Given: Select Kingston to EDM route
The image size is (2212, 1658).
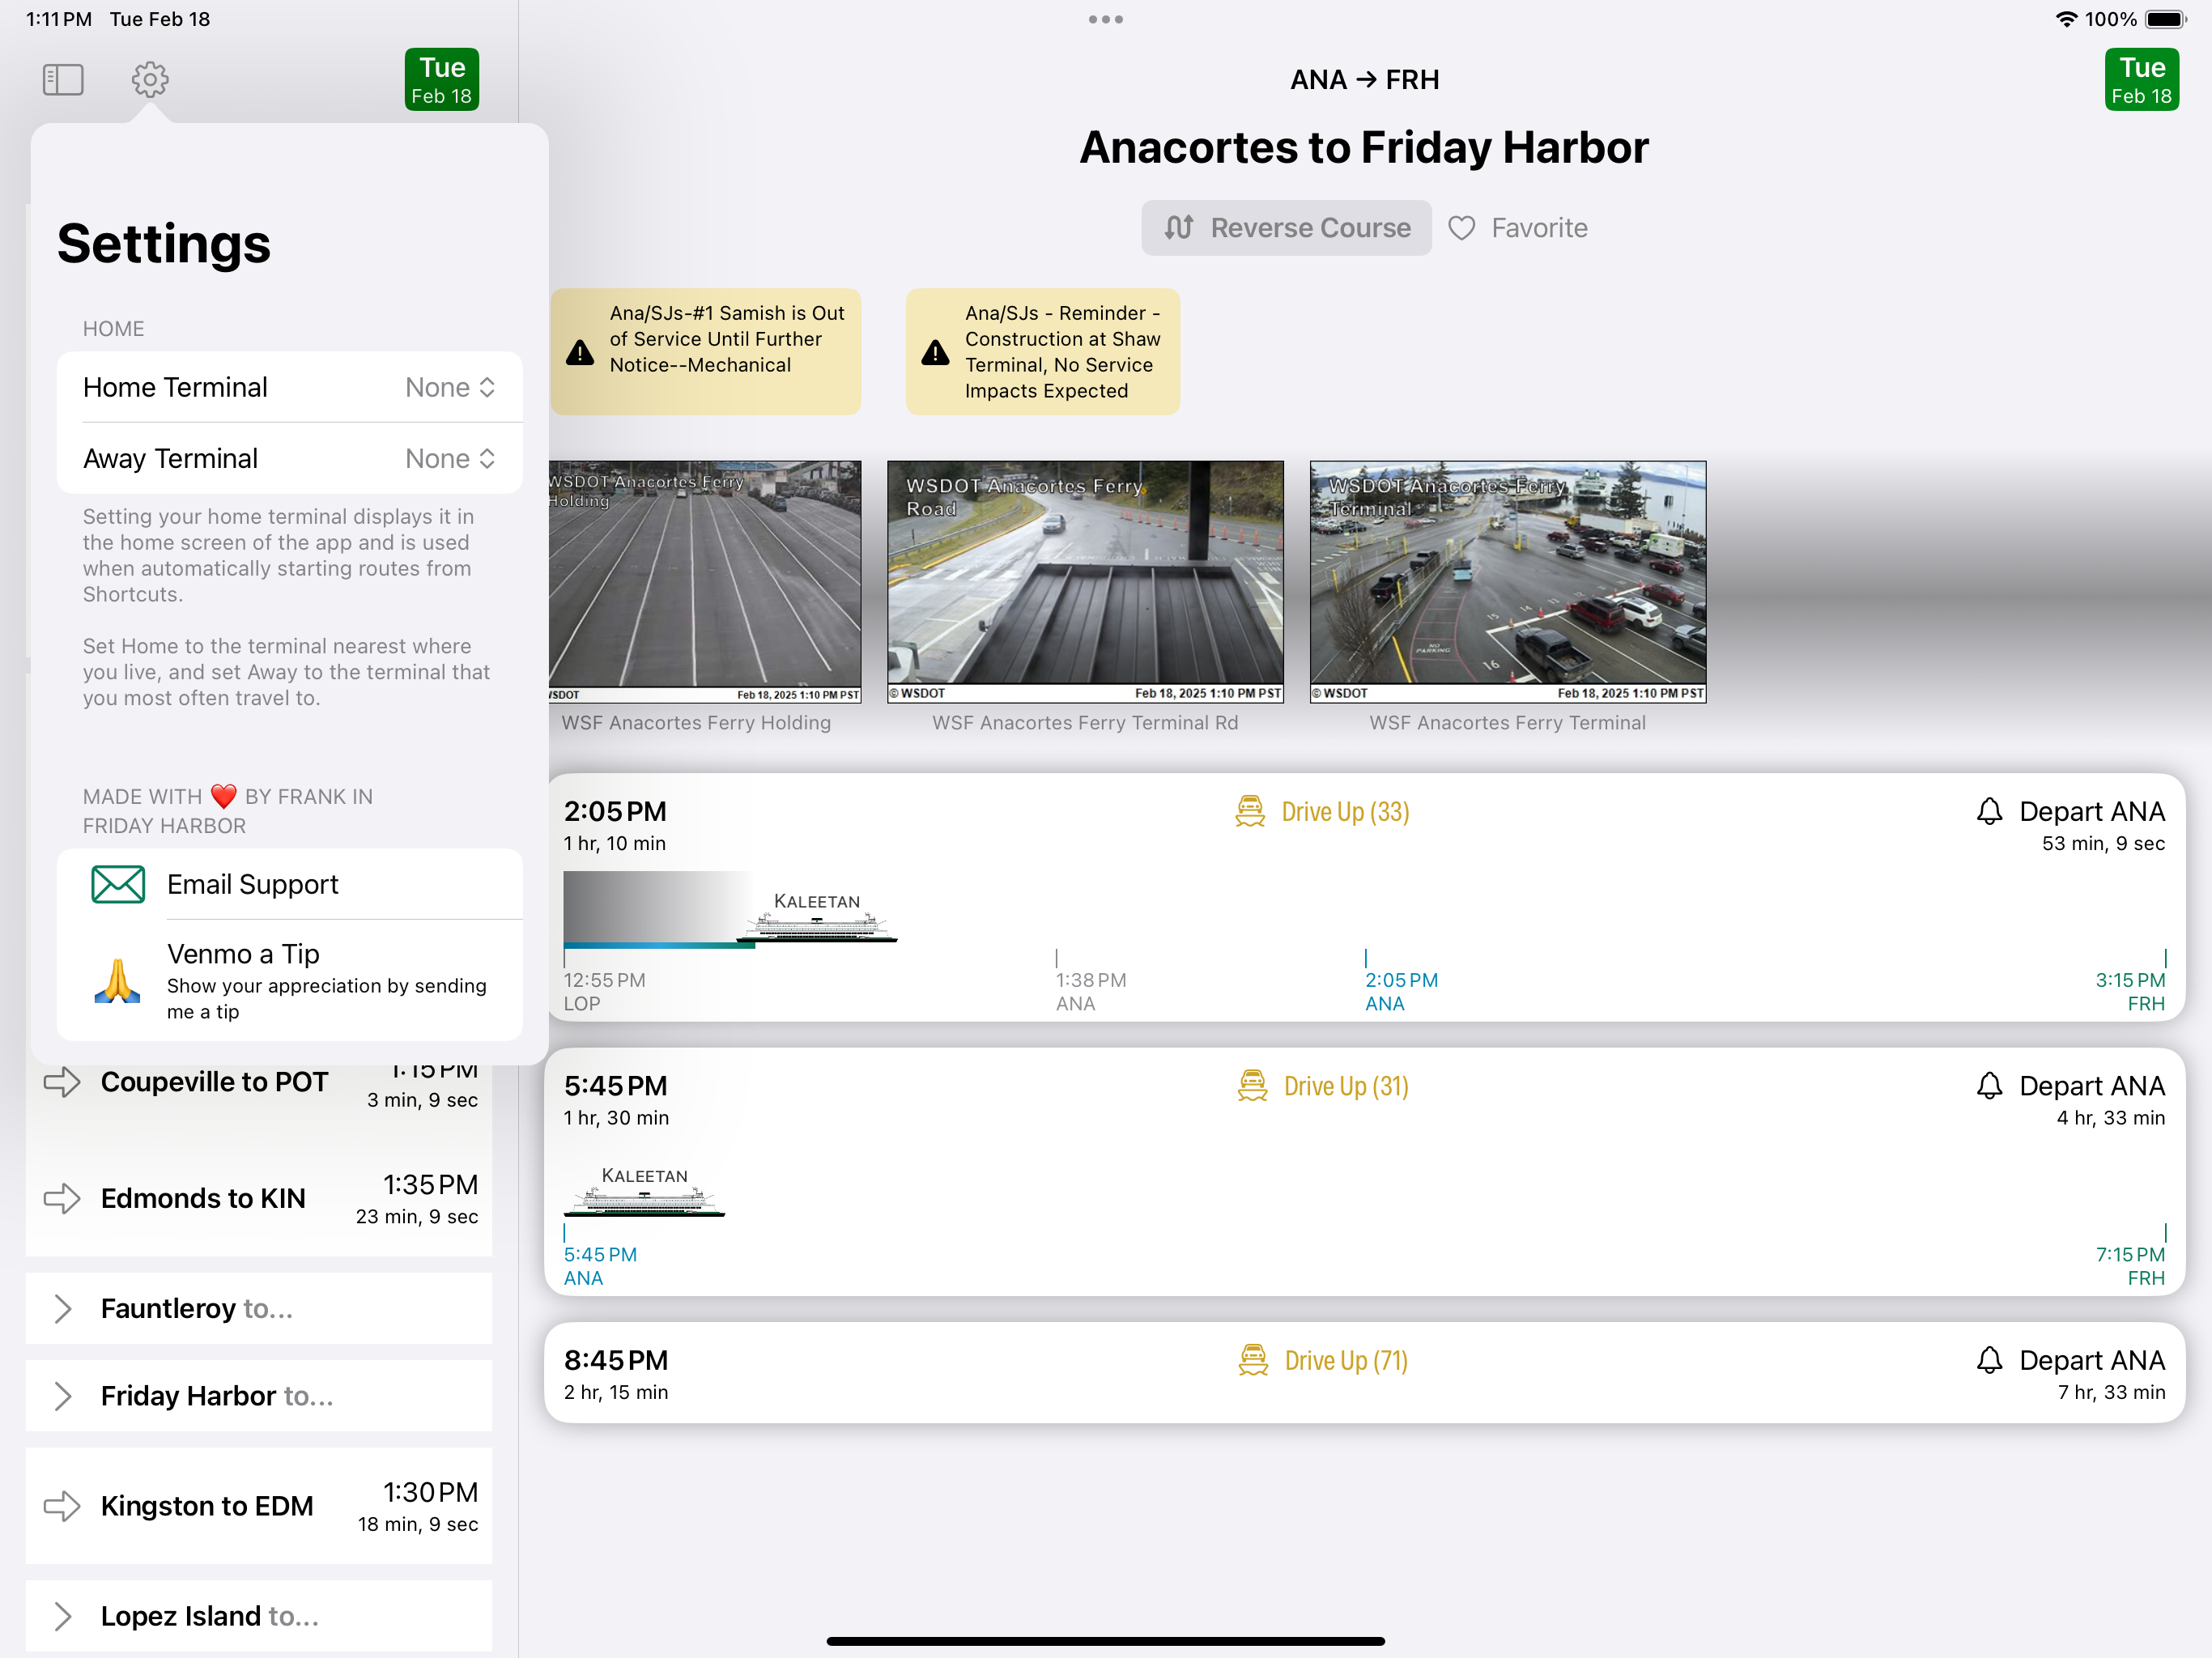Looking at the screenshot, I should point(259,1506).
